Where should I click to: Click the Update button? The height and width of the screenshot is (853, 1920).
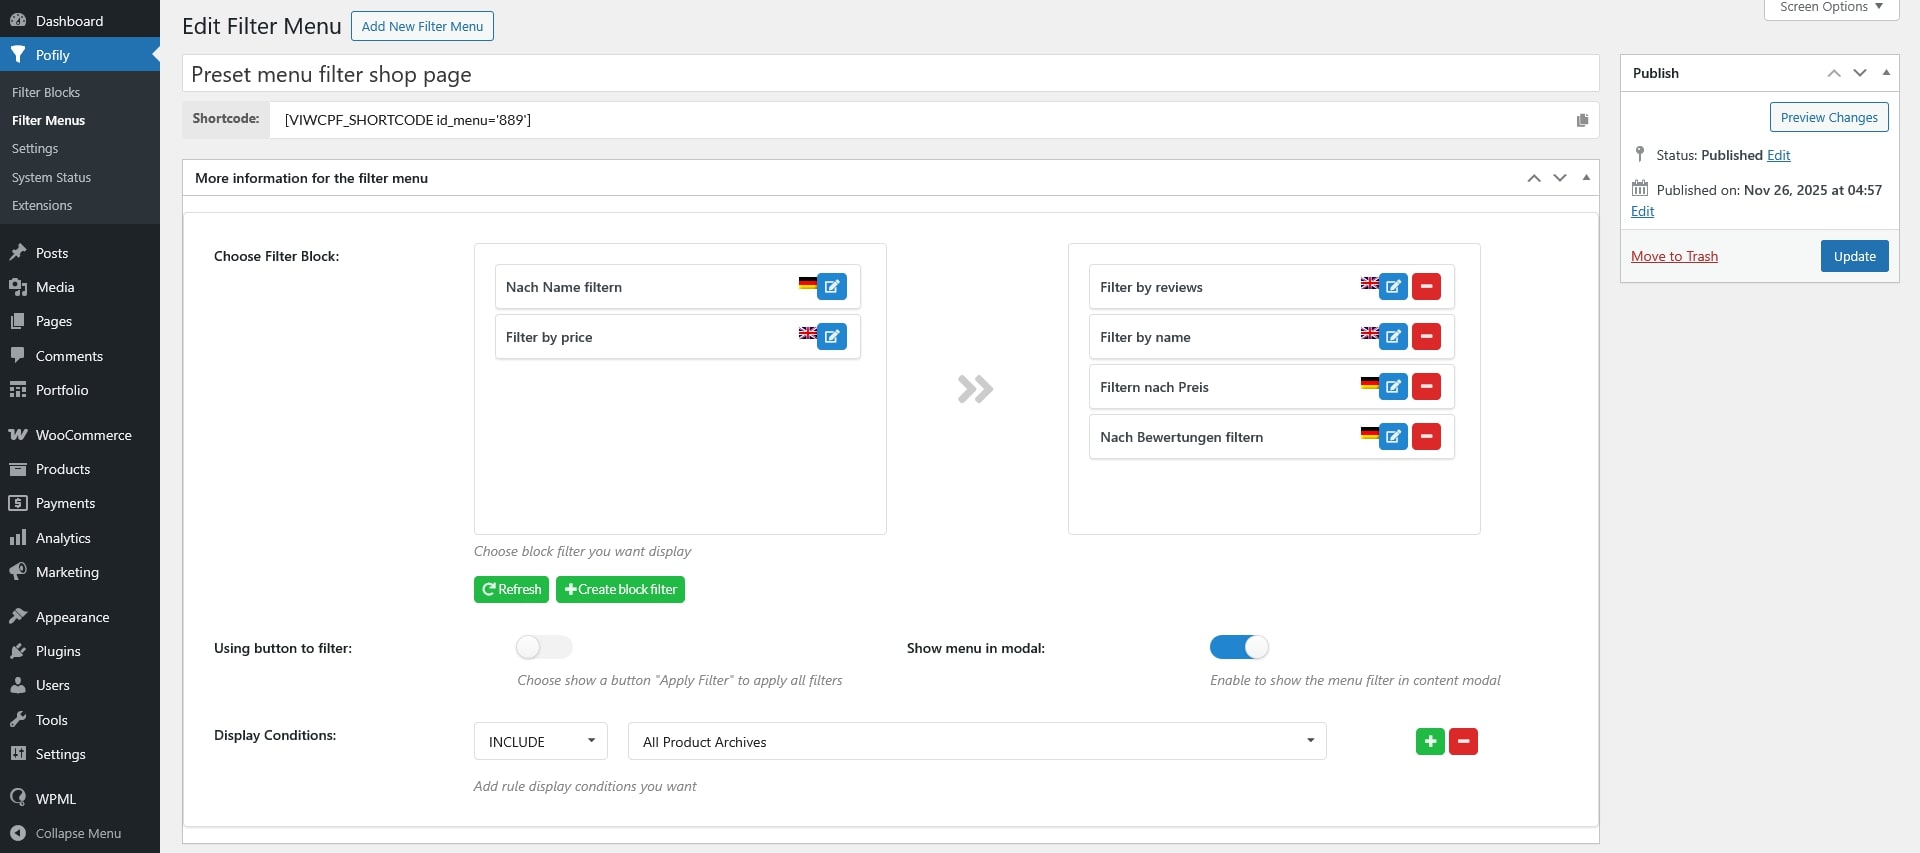coord(1854,256)
